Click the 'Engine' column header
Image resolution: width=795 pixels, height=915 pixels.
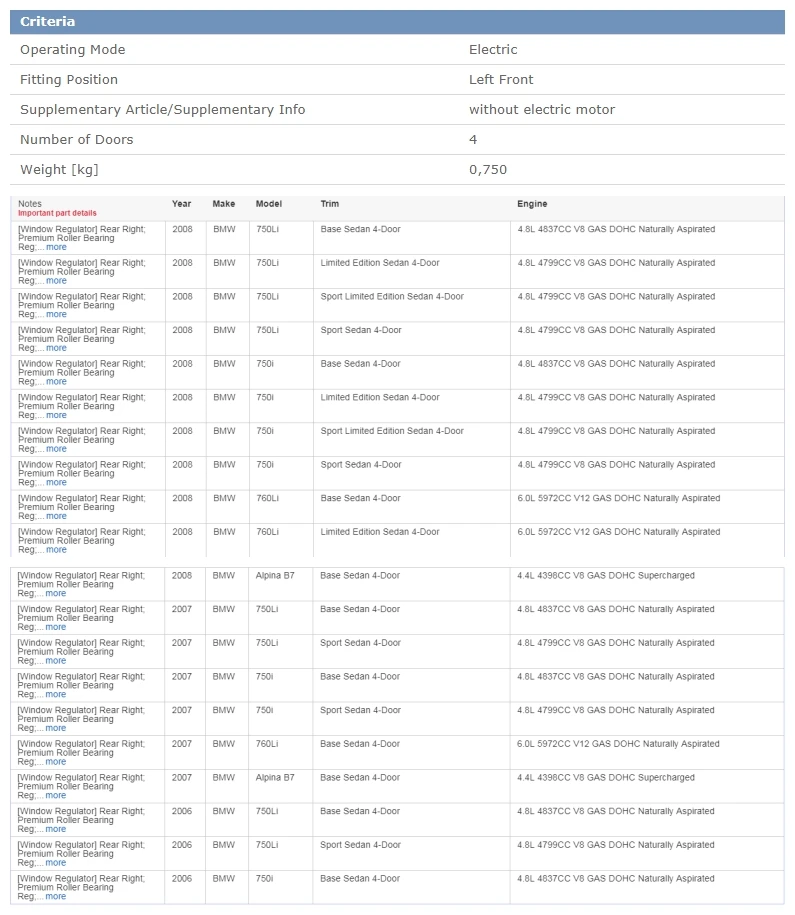pyautogui.click(x=532, y=204)
